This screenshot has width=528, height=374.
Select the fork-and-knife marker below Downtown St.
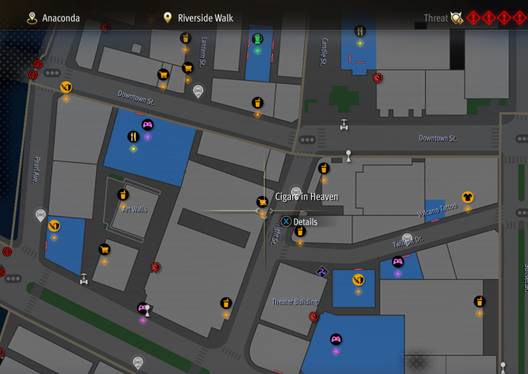[x=133, y=137]
